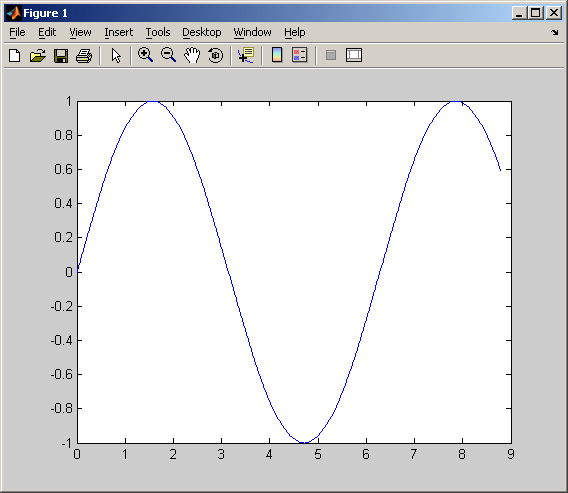568x493 pixels.
Task: Activate the Zoom In tool
Action: tap(145, 55)
